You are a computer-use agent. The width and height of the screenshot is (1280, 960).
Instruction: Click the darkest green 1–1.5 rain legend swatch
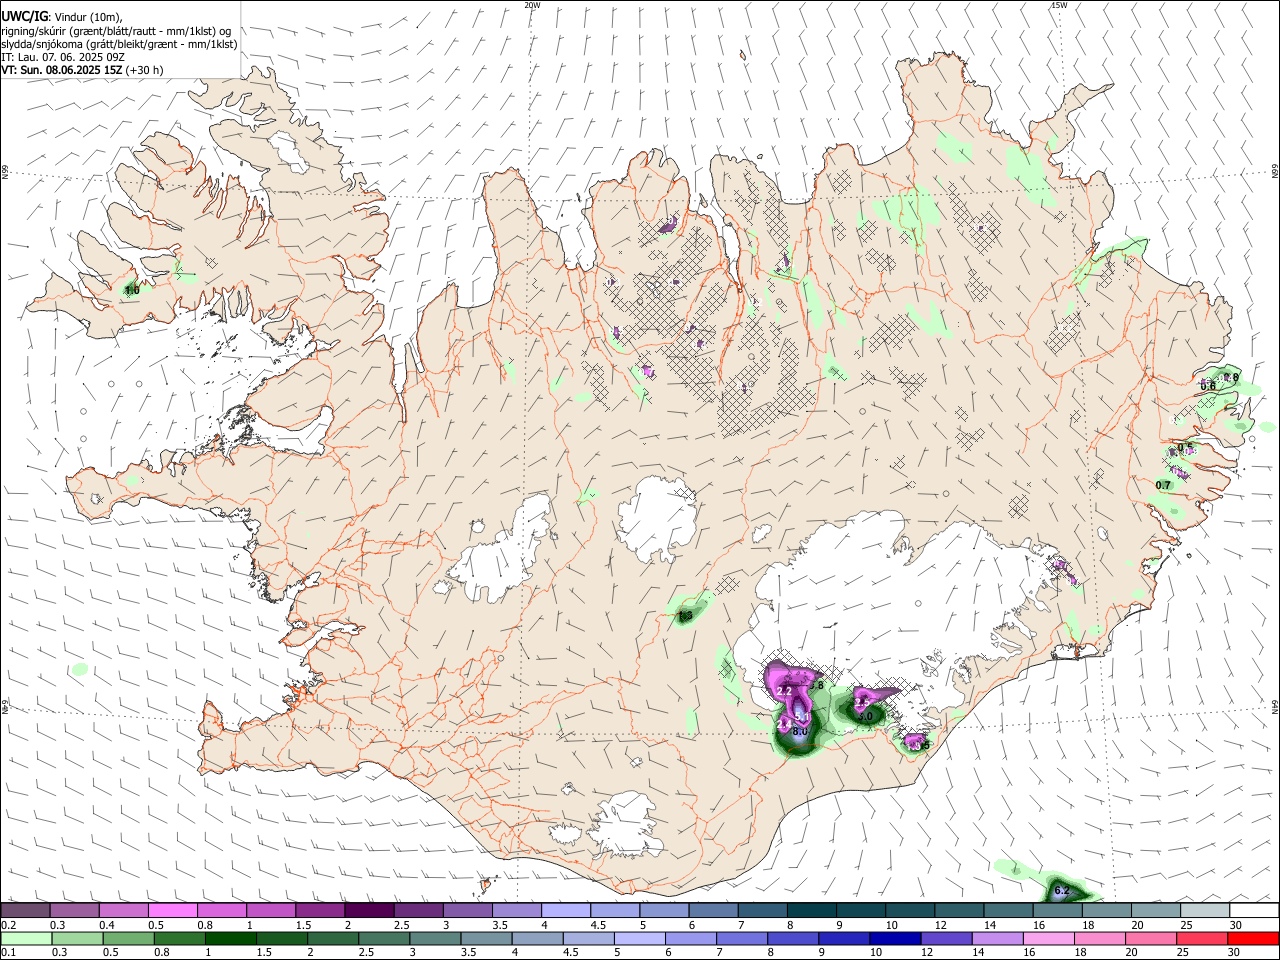tap(231, 939)
